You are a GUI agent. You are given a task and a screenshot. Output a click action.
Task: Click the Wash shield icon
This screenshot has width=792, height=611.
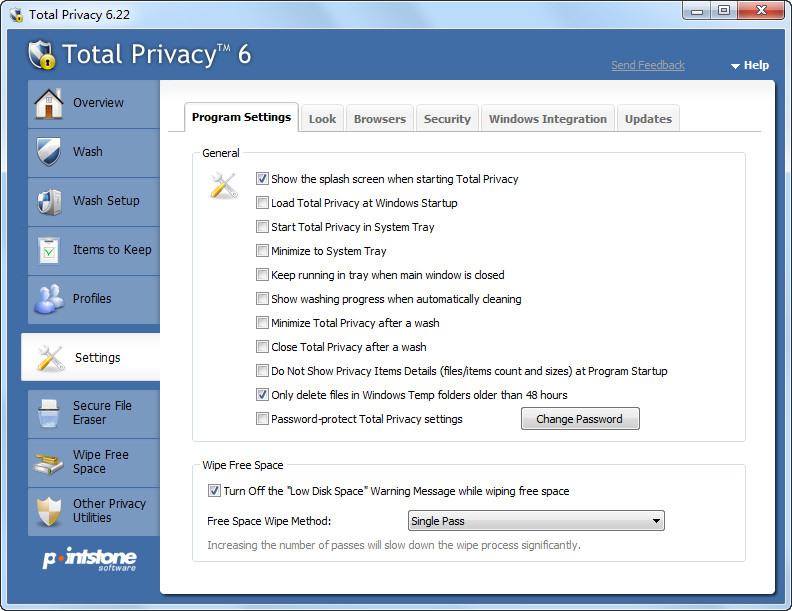point(48,151)
